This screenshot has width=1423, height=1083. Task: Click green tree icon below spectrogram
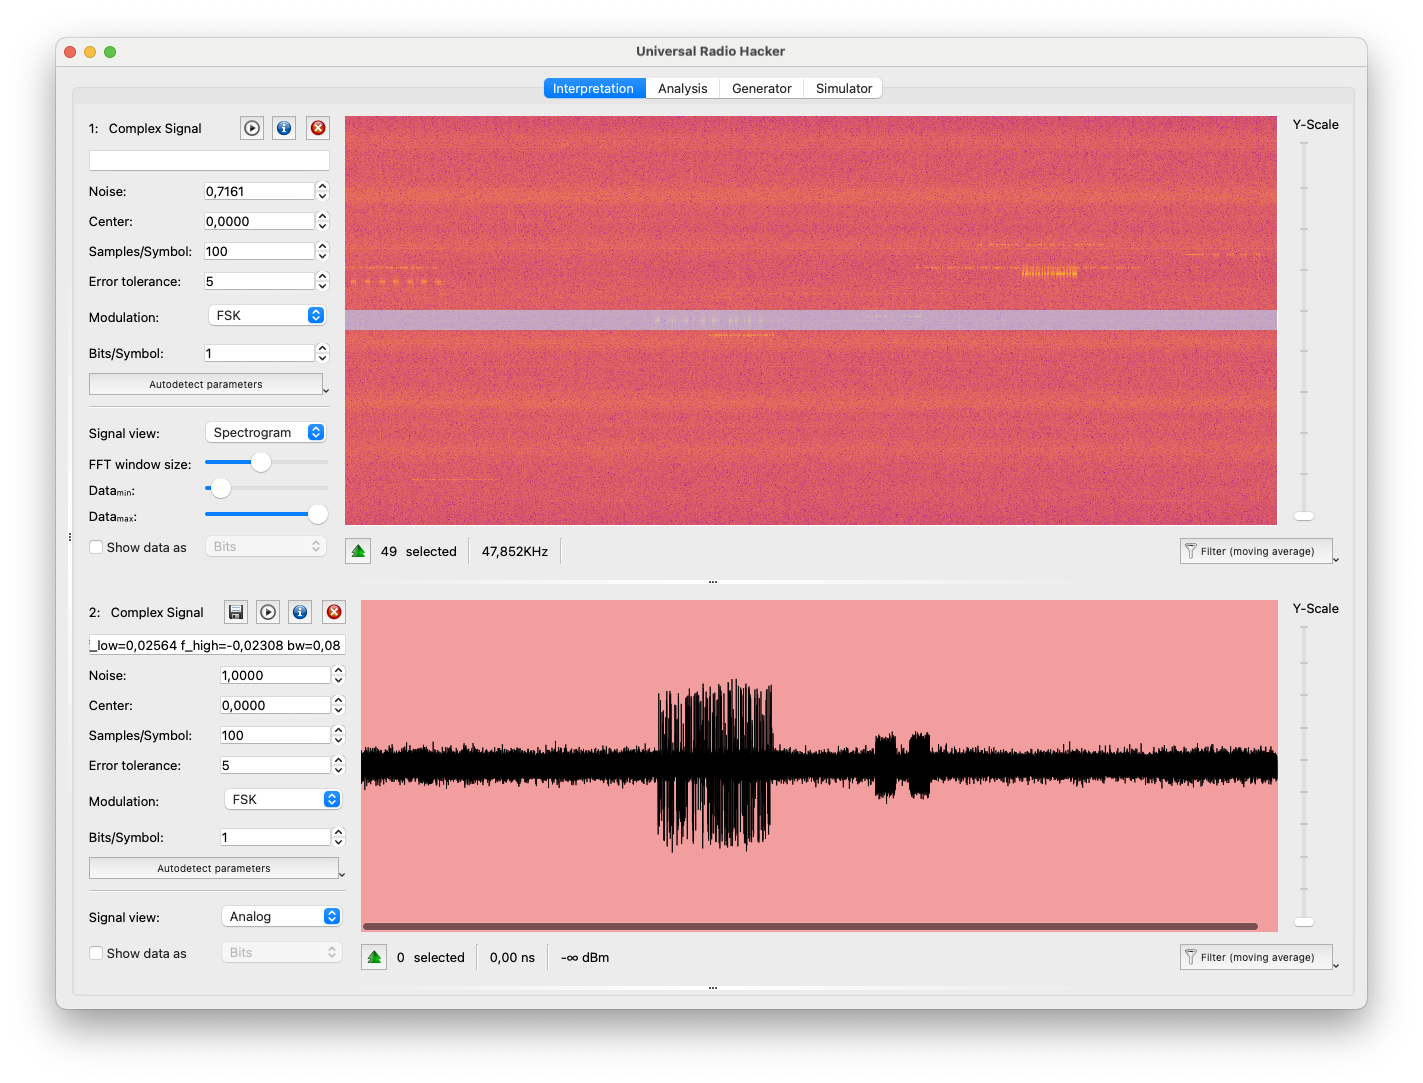(358, 551)
